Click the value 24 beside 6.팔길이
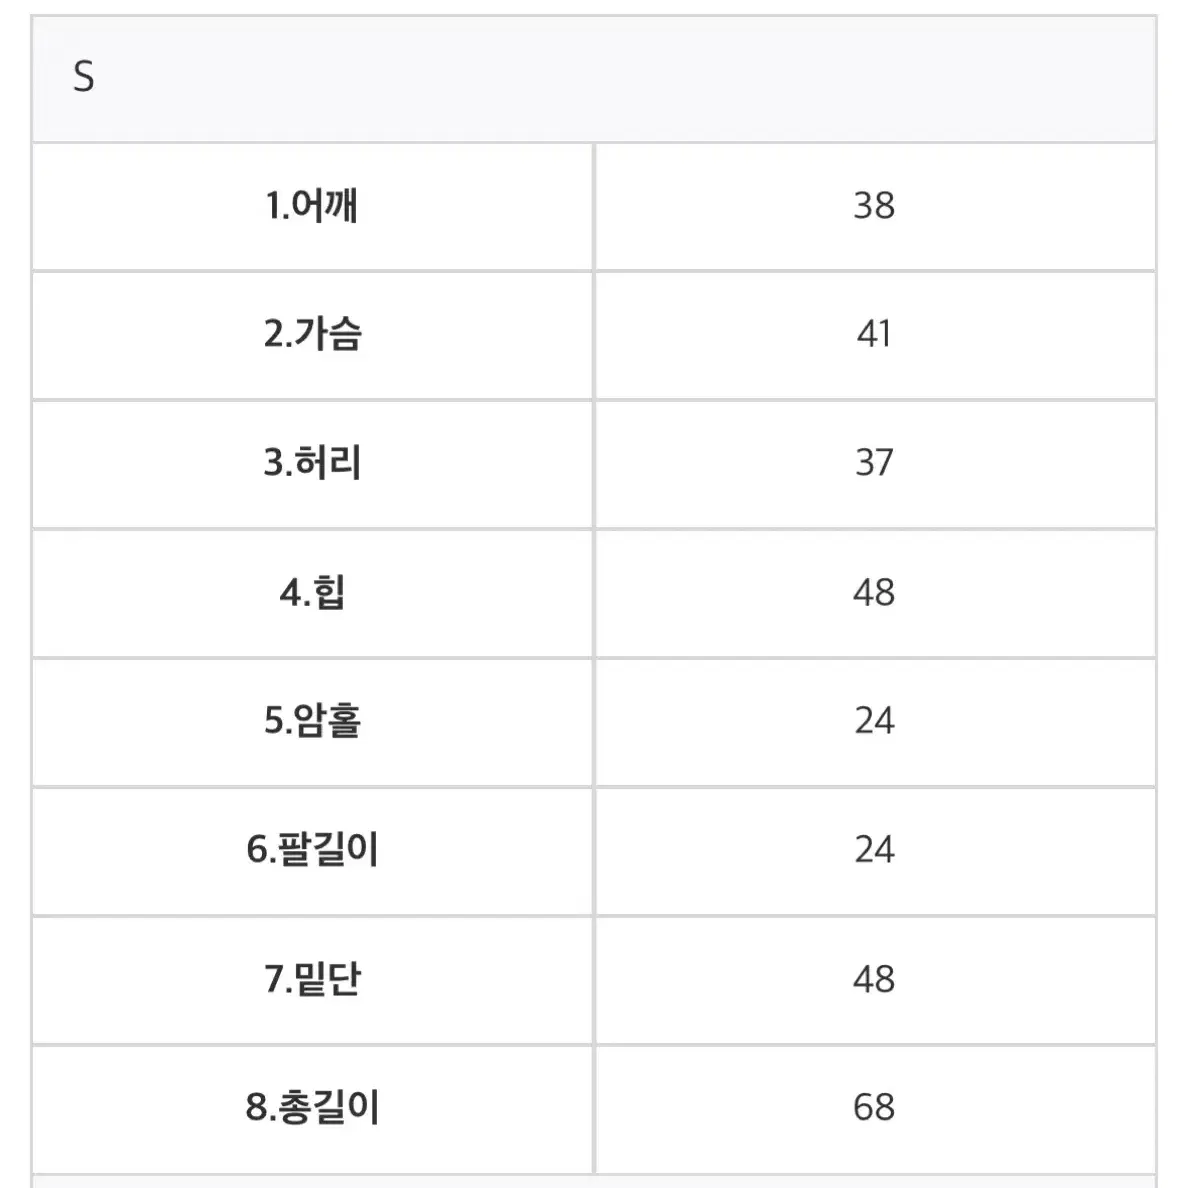The image size is (1188, 1188). point(875,851)
